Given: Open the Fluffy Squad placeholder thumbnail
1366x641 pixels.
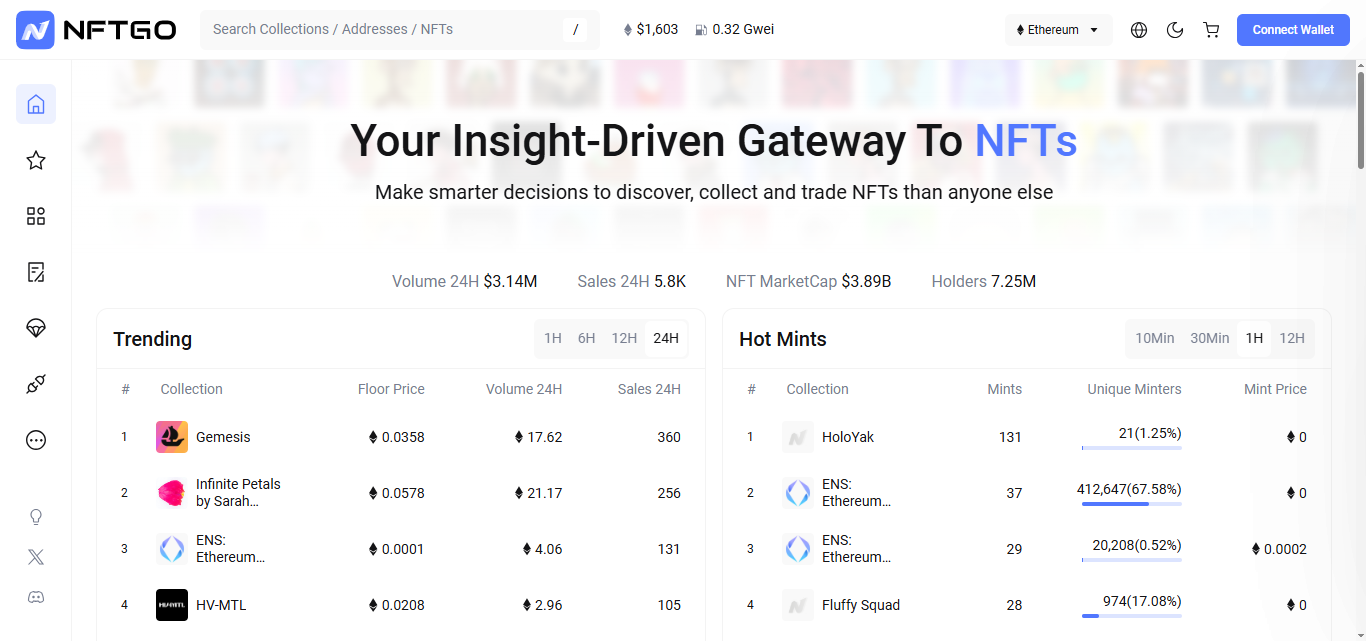Looking at the screenshot, I should pos(798,605).
